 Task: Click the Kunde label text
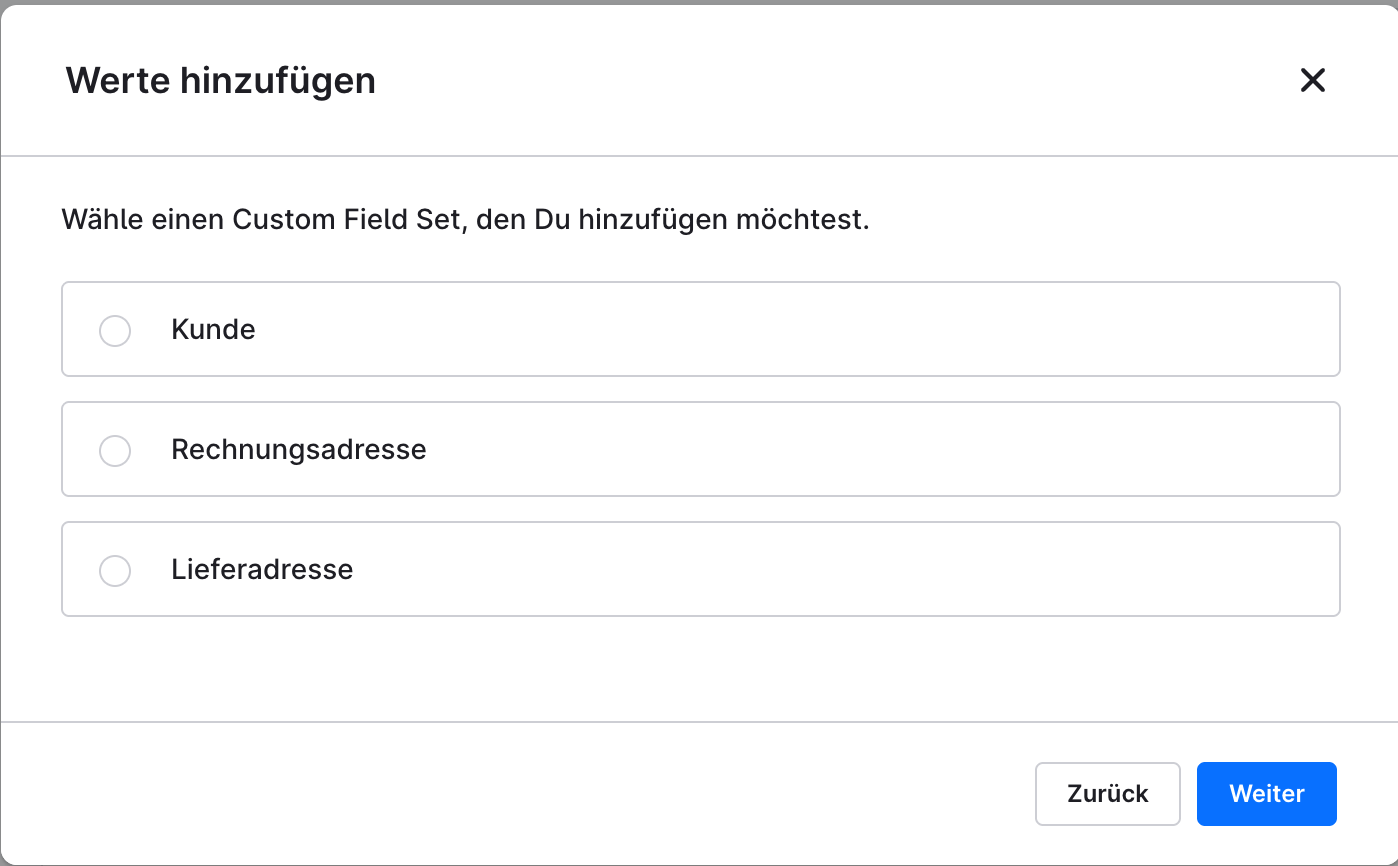(213, 330)
